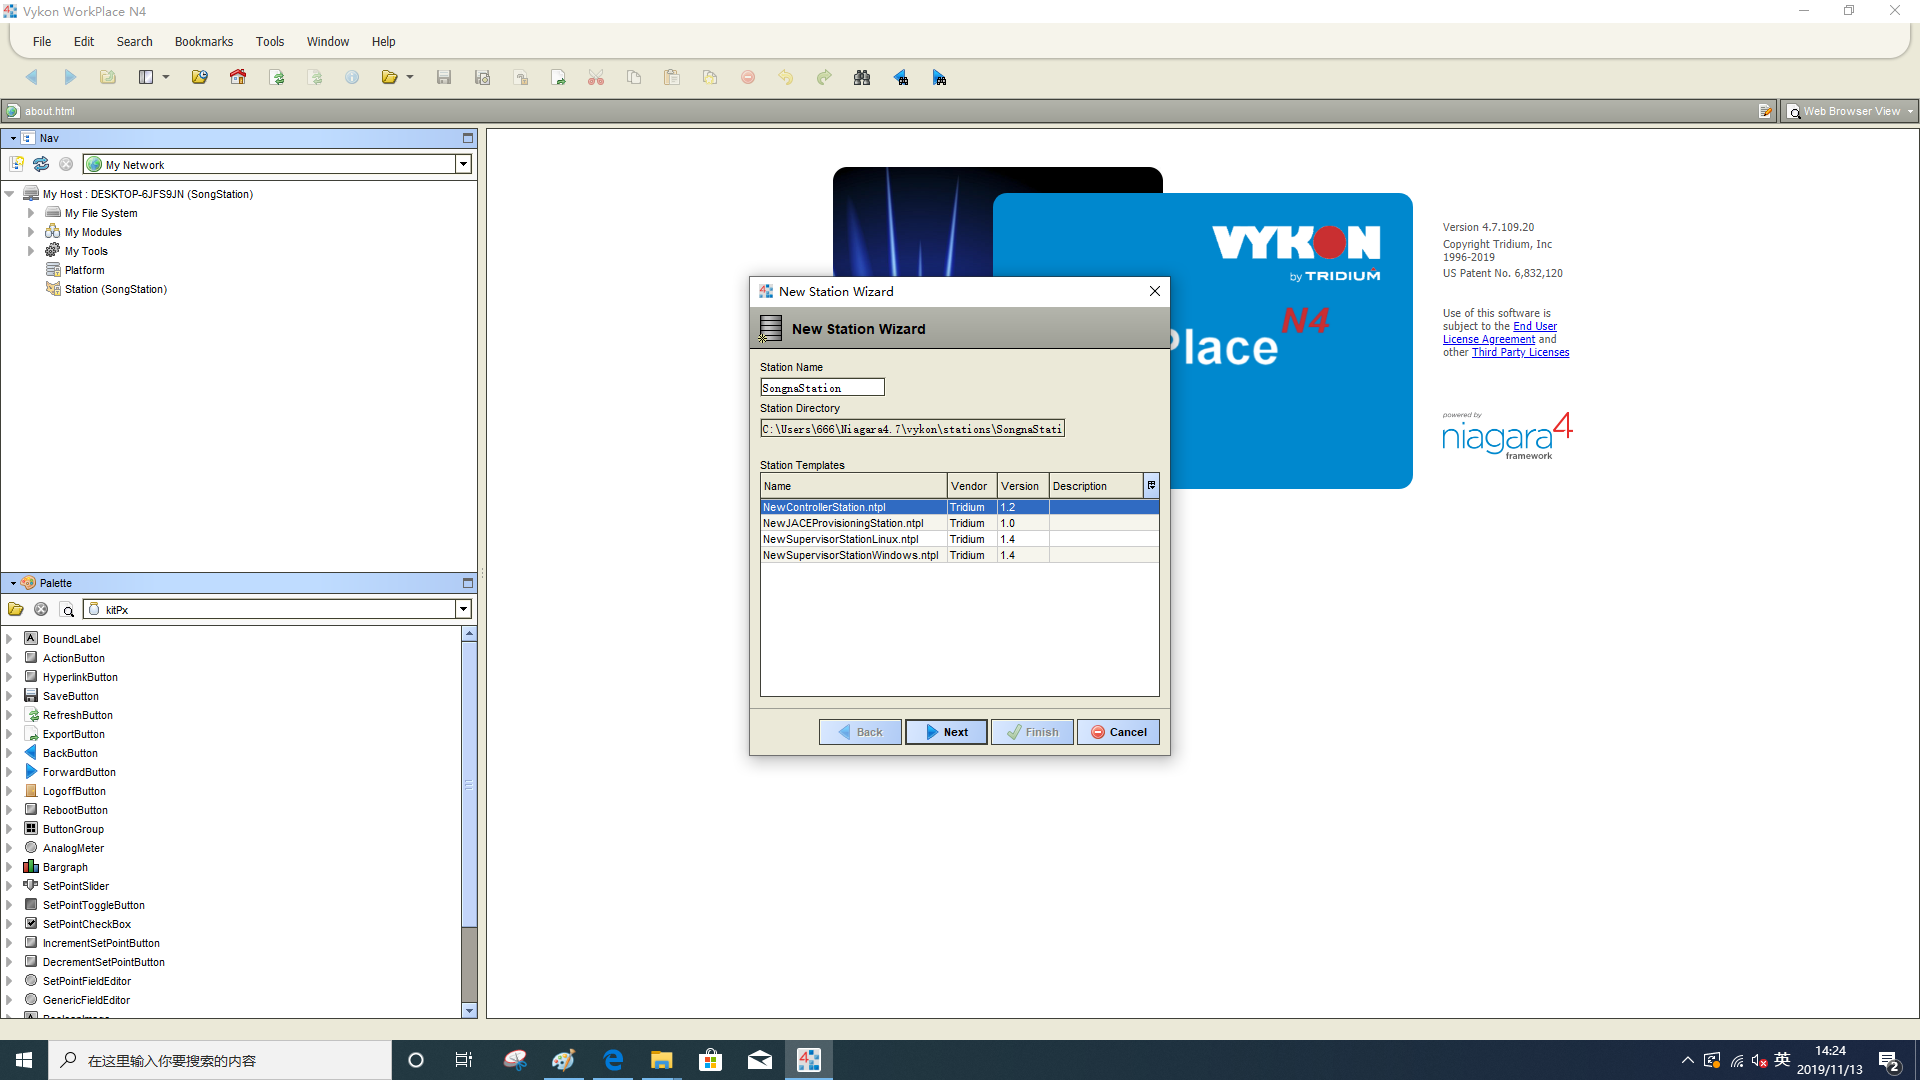Click the Side Bars toolbar icon
This screenshot has height=1080, width=1920.
[146, 77]
